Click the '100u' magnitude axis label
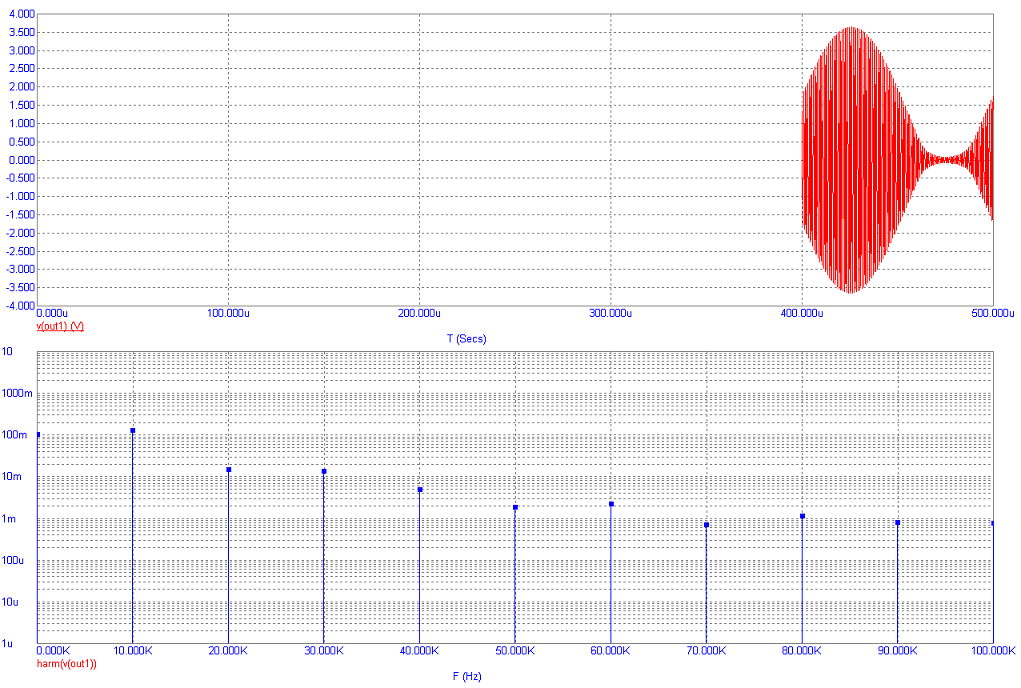 point(13,560)
